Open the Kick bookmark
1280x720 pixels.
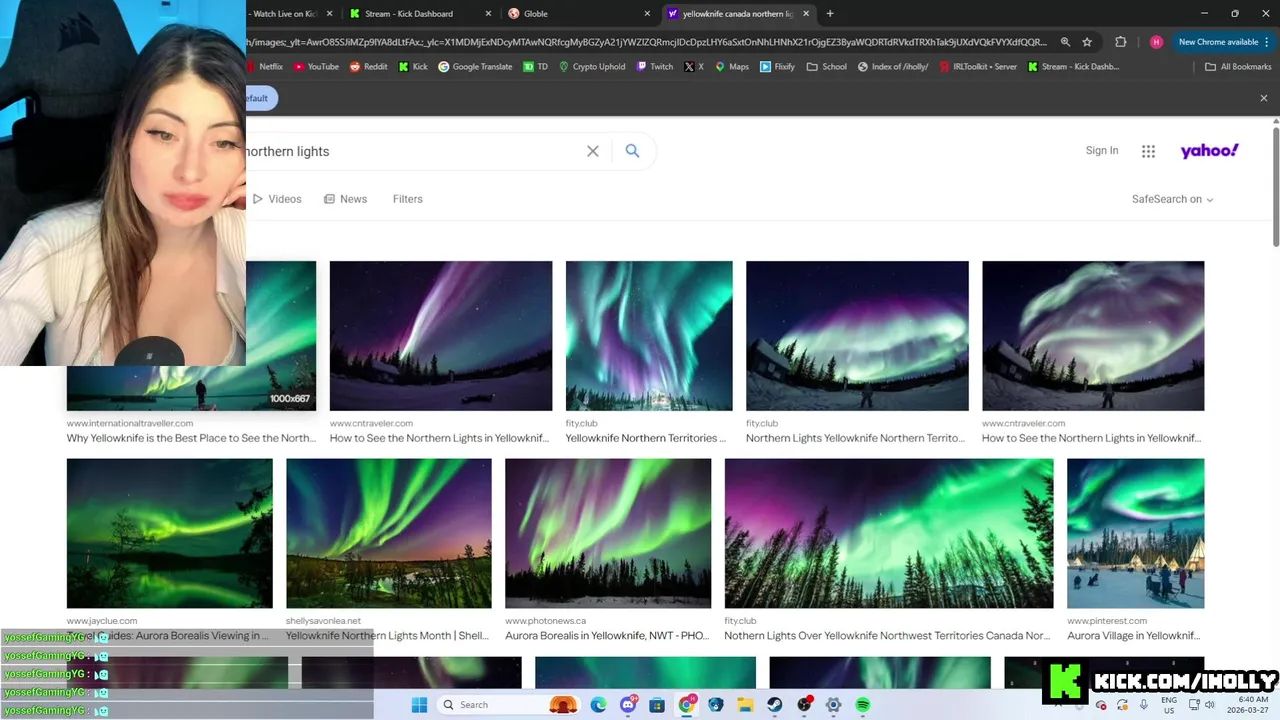pos(413,67)
